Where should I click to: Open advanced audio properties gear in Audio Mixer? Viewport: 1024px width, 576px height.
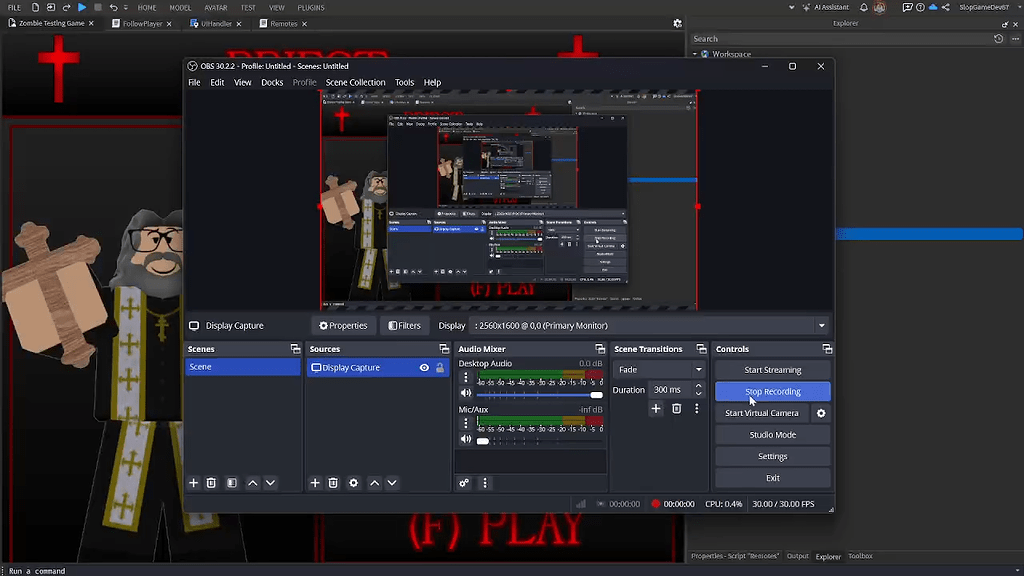point(462,483)
